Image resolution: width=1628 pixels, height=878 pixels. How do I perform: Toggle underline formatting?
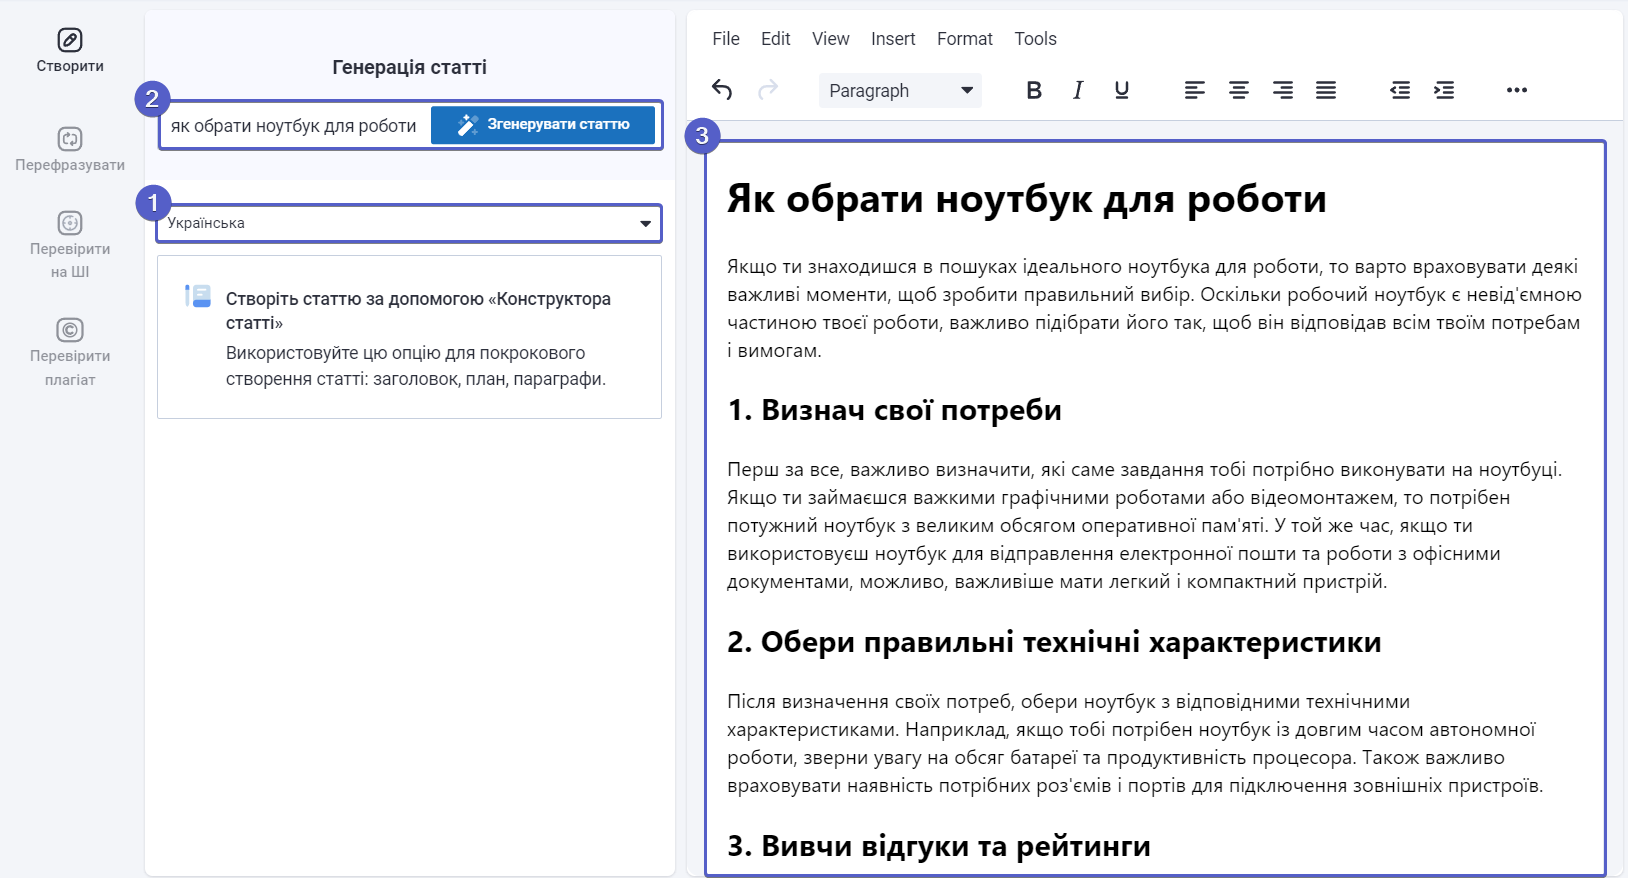pyautogui.click(x=1122, y=90)
